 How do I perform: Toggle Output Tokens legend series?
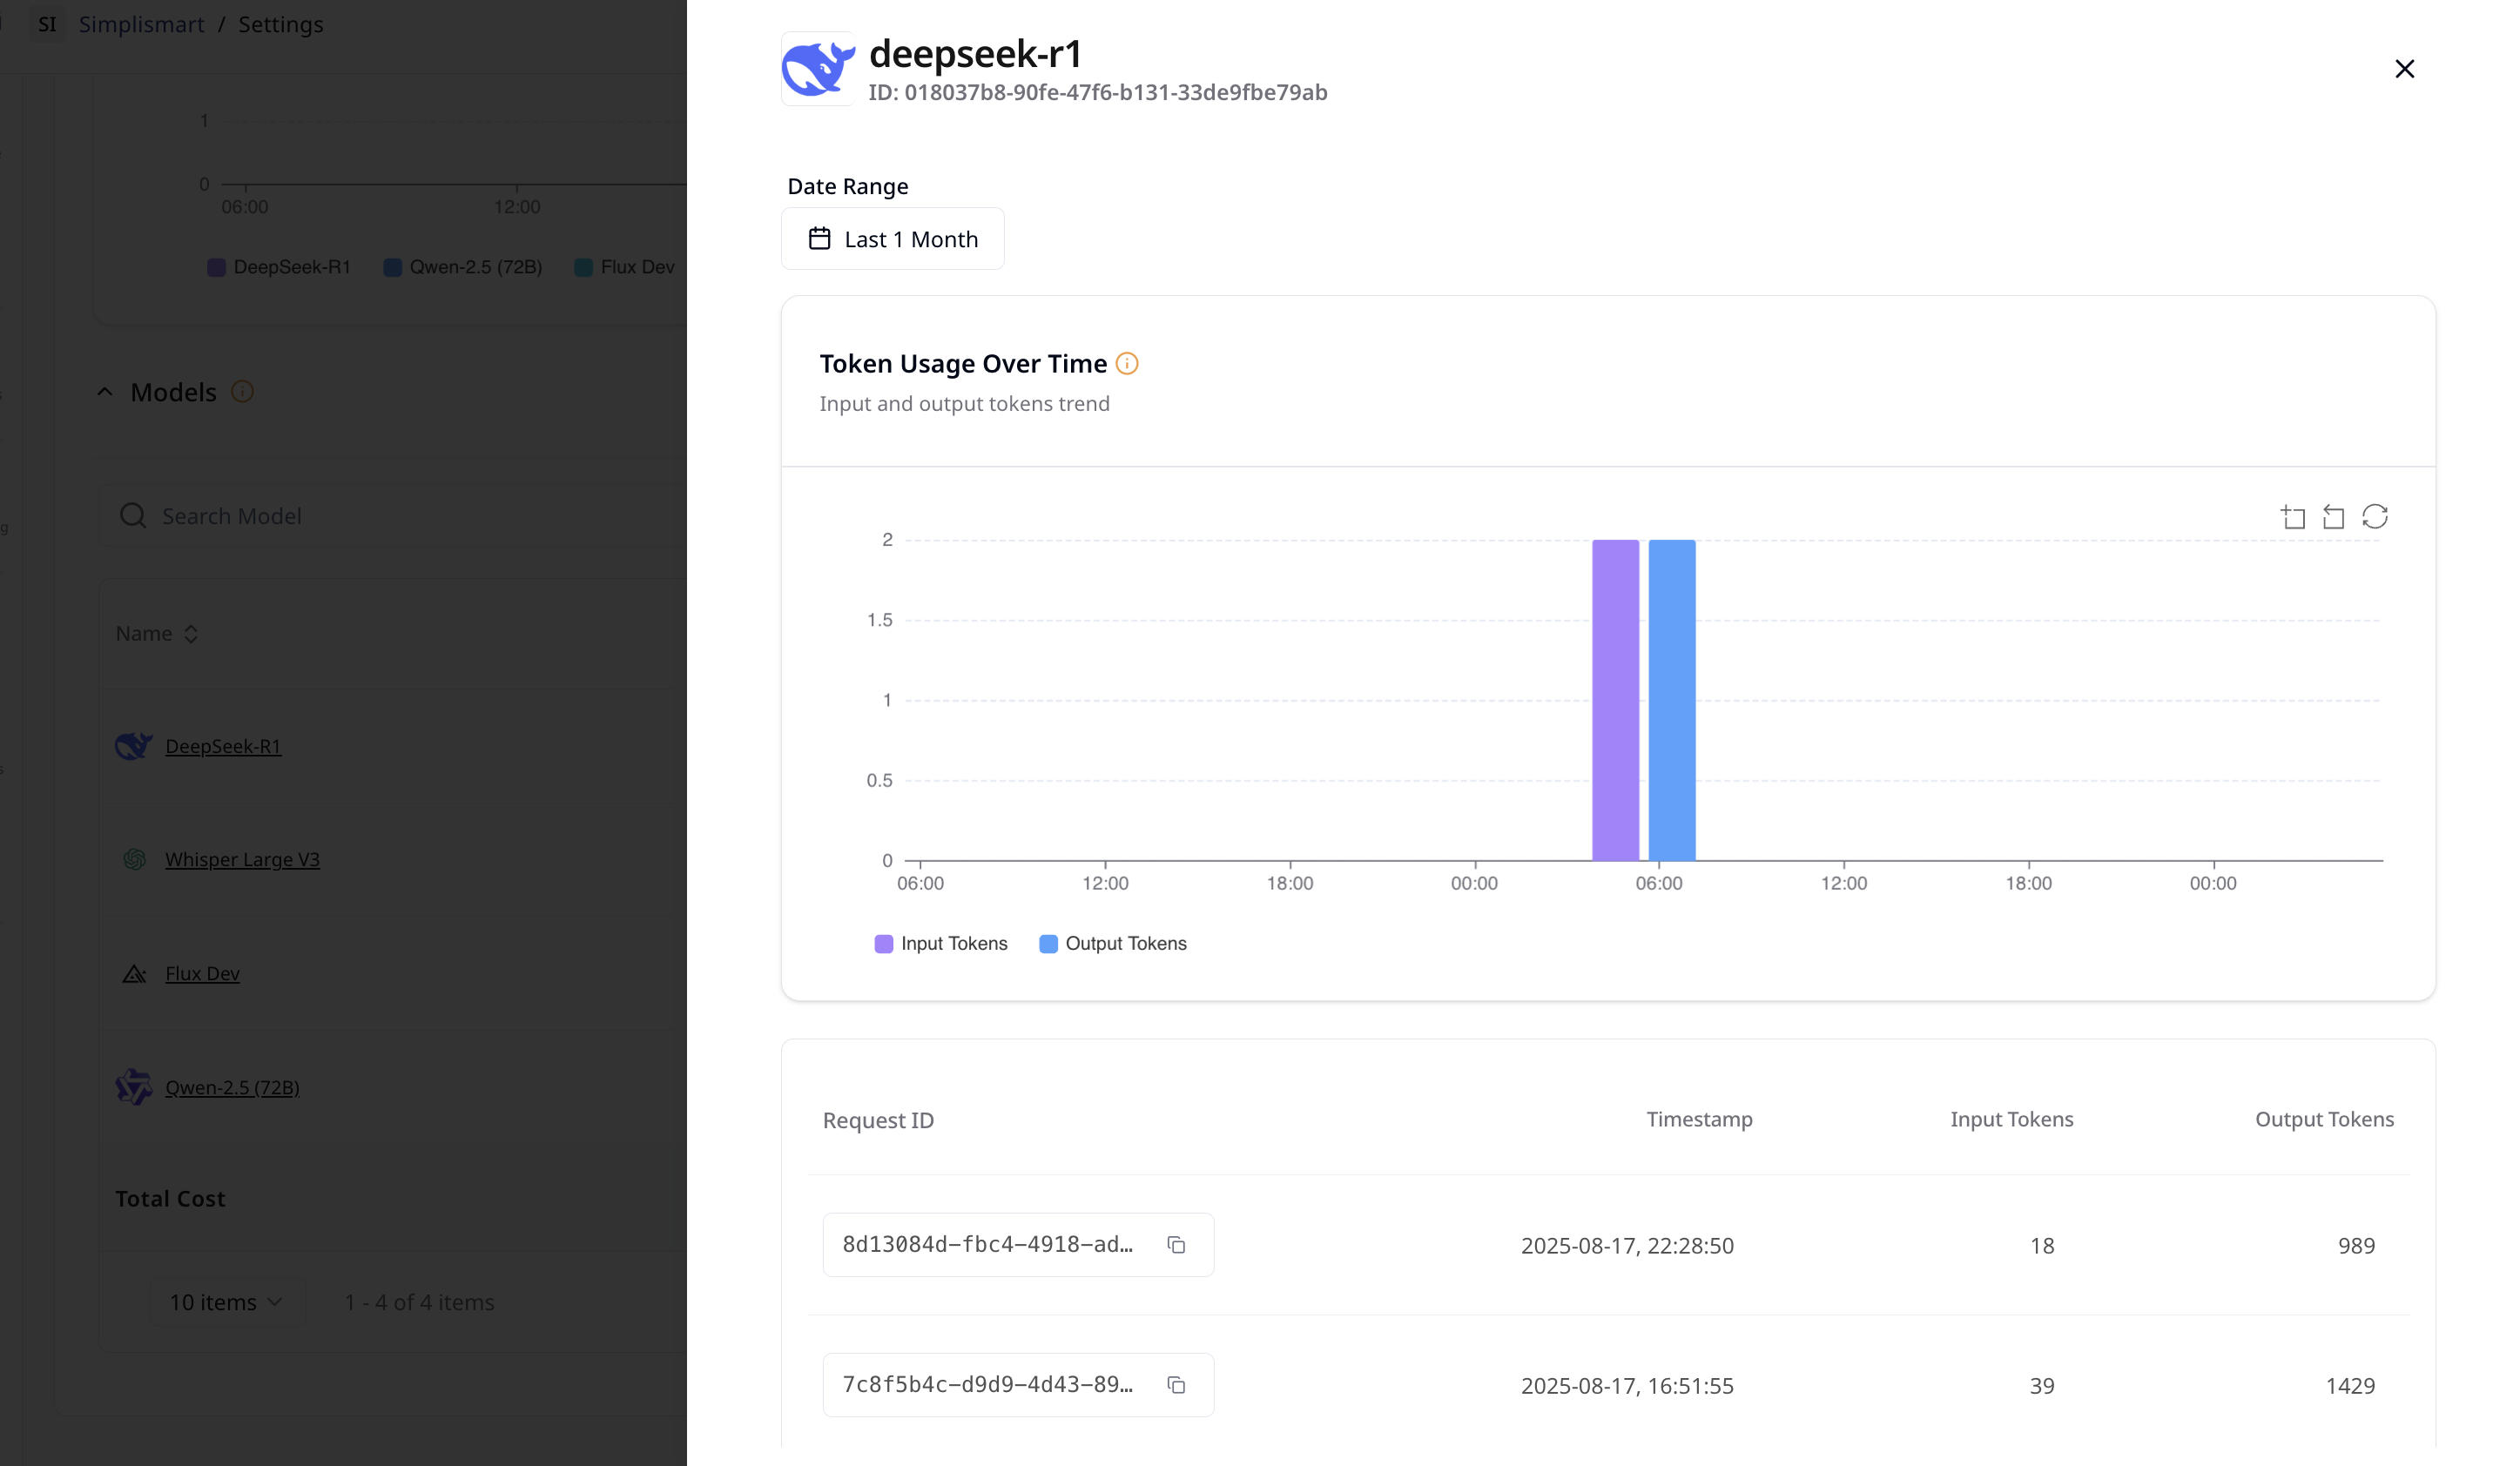[1112, 944]
